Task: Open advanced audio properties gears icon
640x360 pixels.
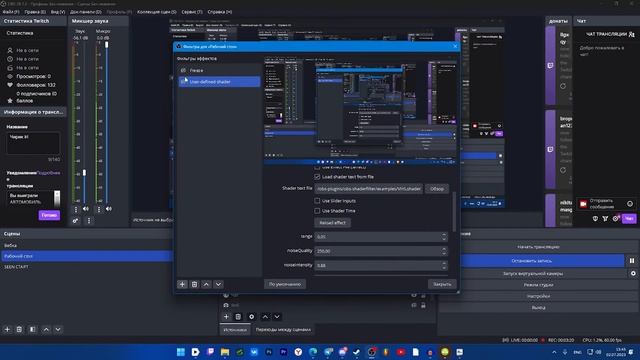Action: (x=76, y=221)
